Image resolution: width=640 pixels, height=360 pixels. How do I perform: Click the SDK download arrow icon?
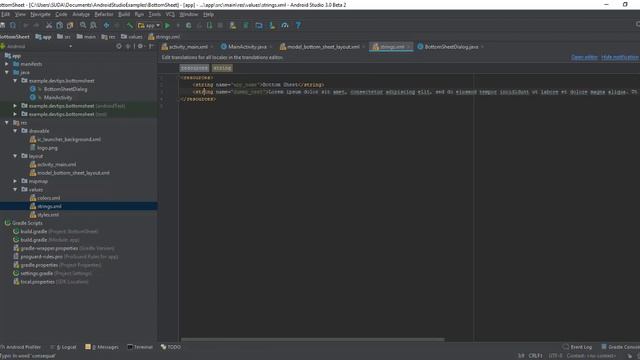coord(272,25)
